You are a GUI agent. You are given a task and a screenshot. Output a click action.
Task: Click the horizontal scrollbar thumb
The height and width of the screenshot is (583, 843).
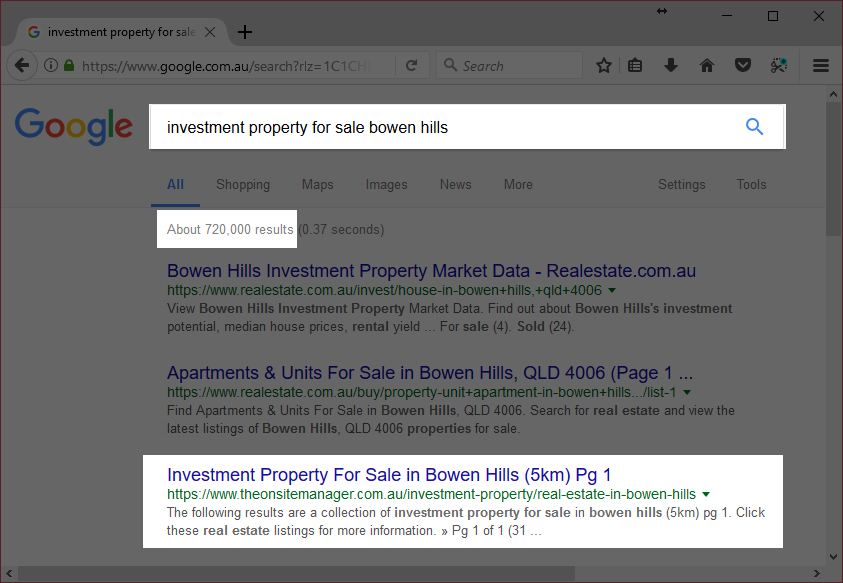[x=296, y=573]
